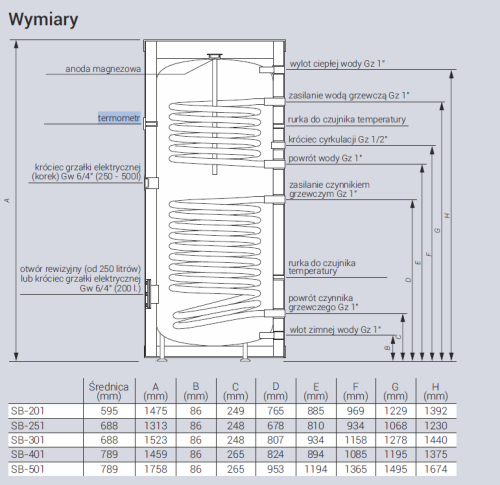Click the E value '885'
The height and width of the screenshot is (485, 500).
316,411
